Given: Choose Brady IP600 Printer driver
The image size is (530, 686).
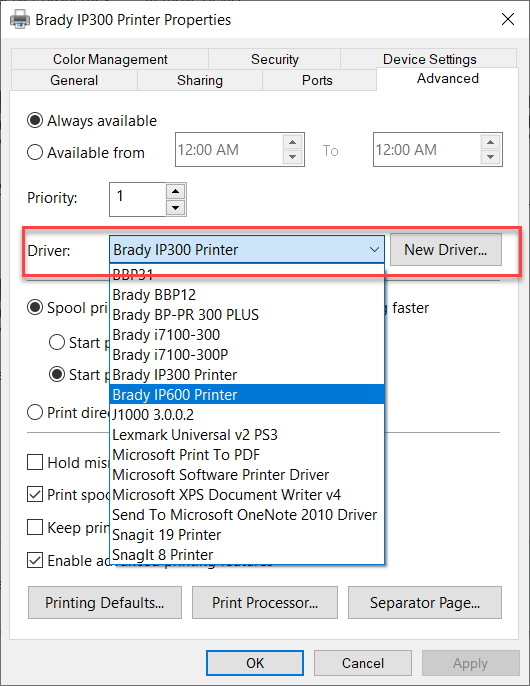Looking at the screenshot, I should pos(247,395).
